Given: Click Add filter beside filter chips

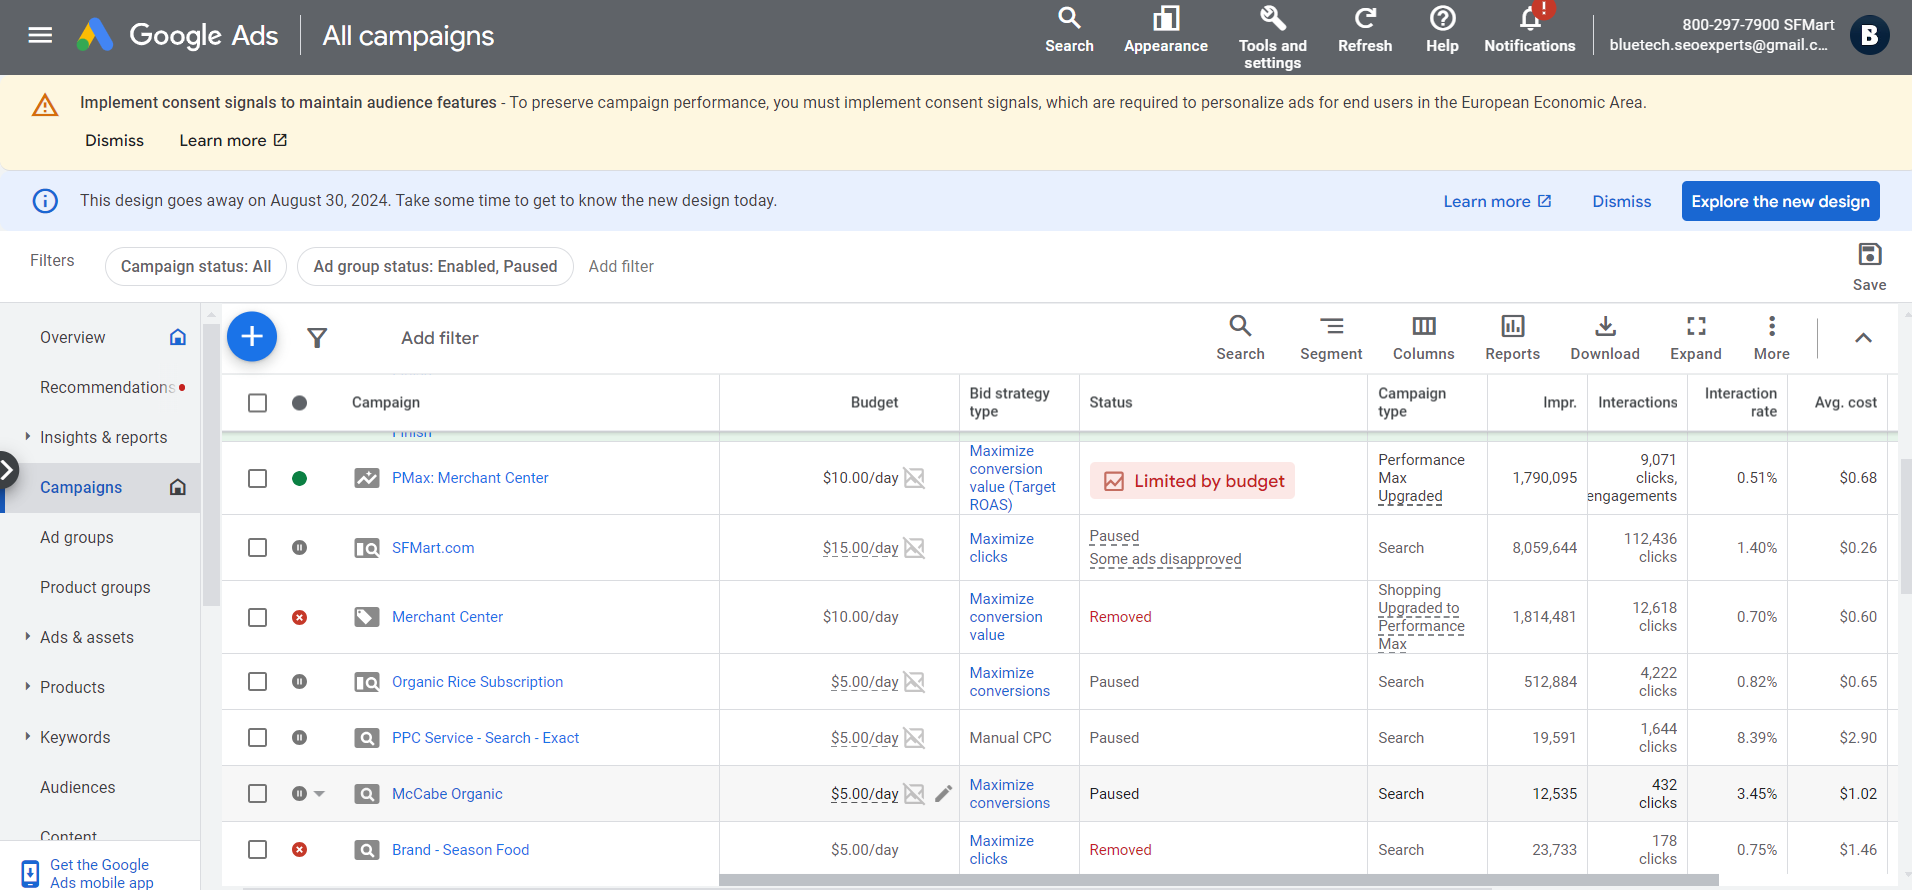Looking at the screenshot, I should 621,266.
